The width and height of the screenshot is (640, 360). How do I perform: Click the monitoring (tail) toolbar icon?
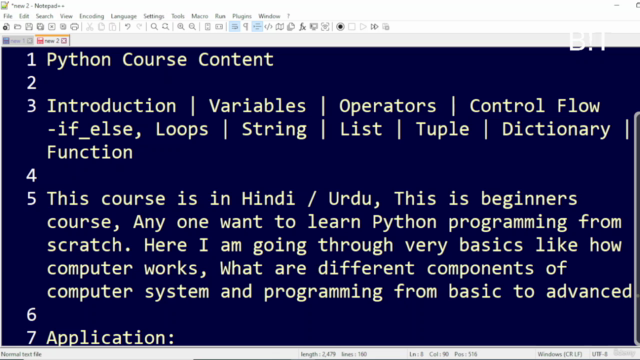pos(325,27)
